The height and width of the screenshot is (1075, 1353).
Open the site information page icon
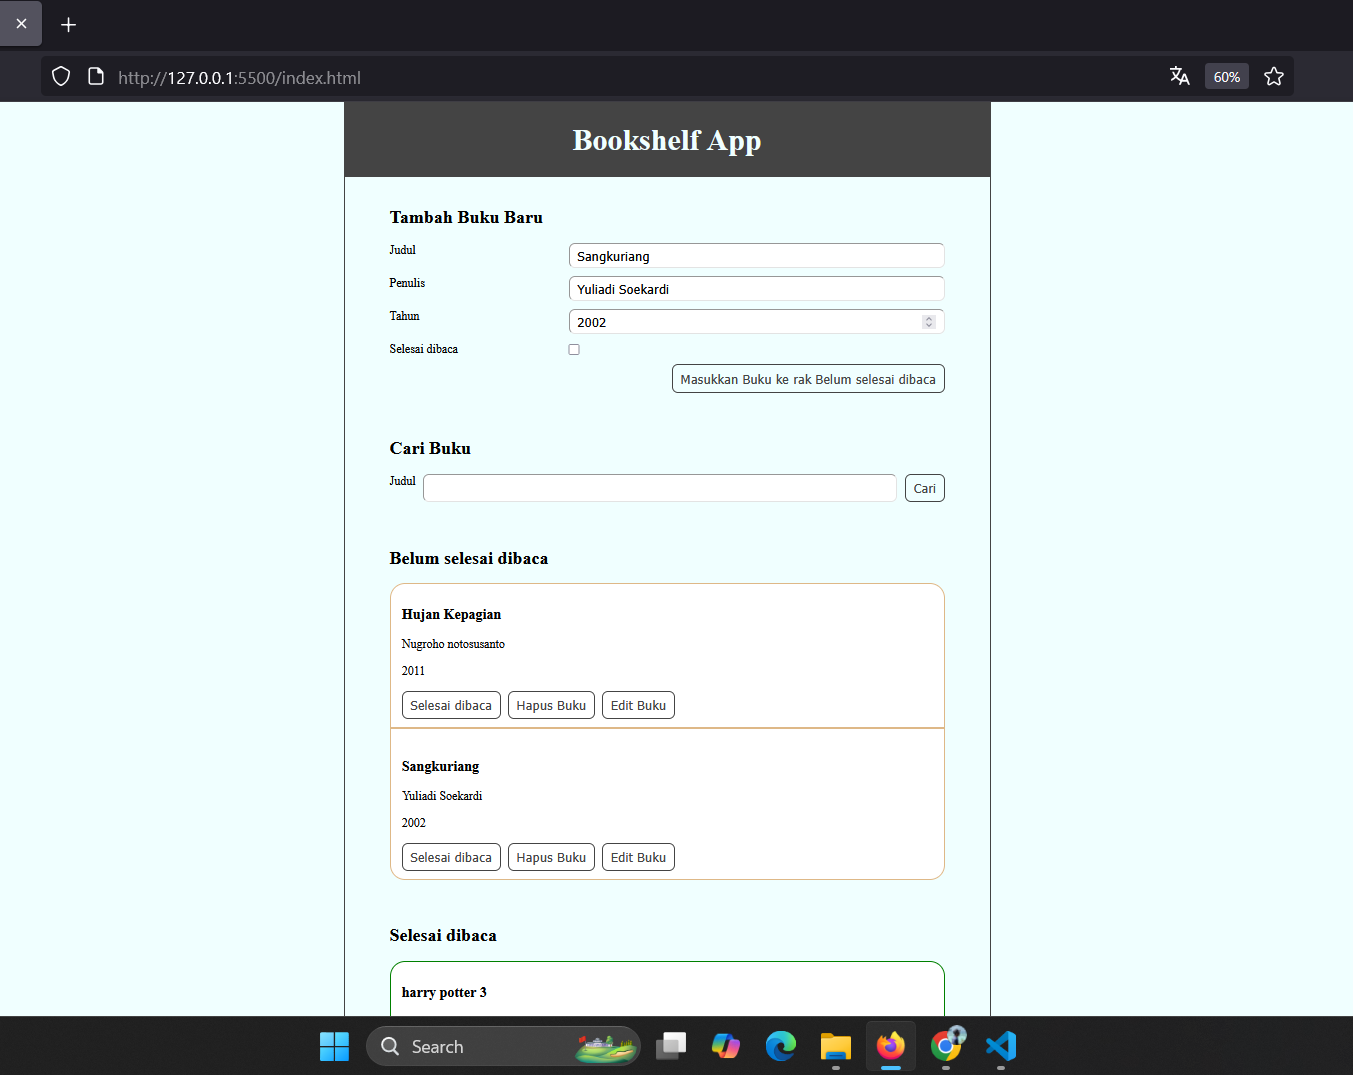96,76
